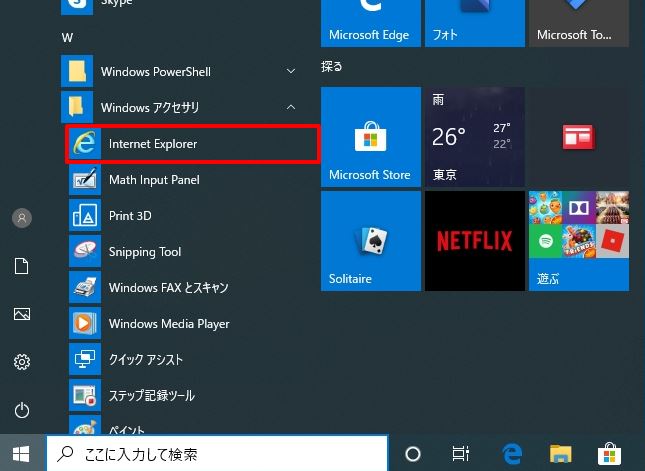Open the red News tile
Viewport: 645px width, 471px height.
[x=579, y=137]
